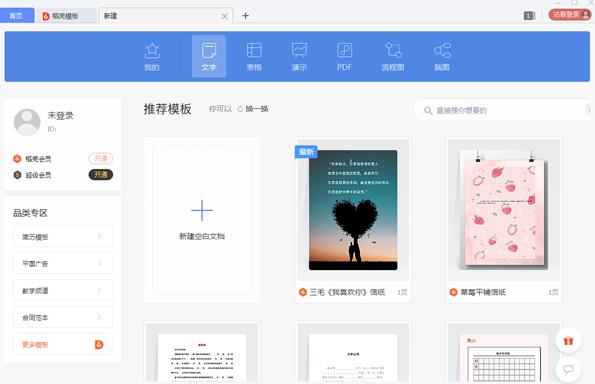Click the orange 稻壳会员 badge icon
This screenshot has width=595, height=384.
pyautogui.click(x=17, y=159)
